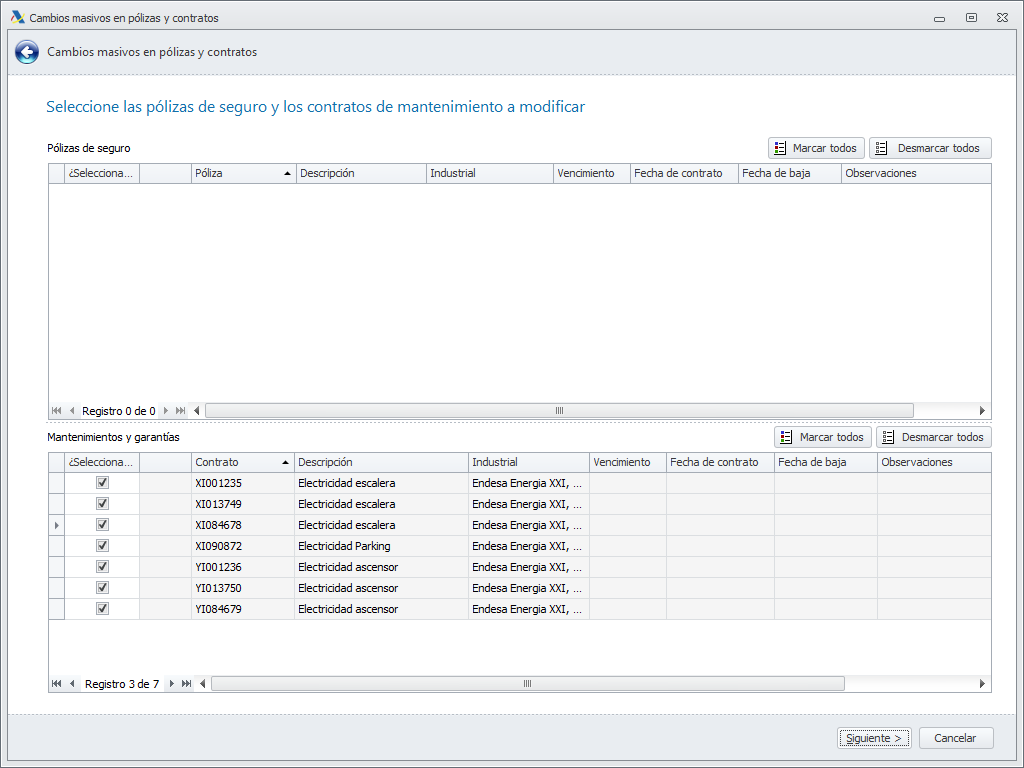Sort by Contrato column header

coord(242,462)
